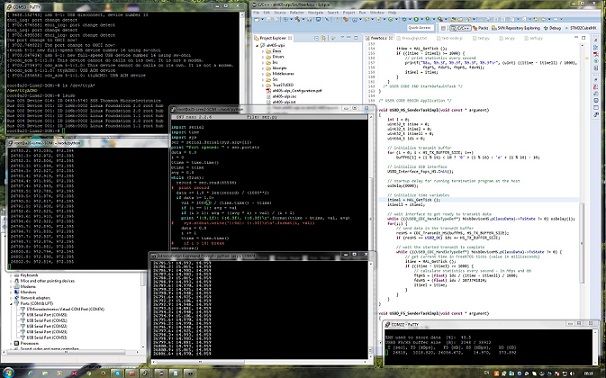This screenshot has width=606, height=378.
Task: Focus Eclipse's Quick Access field
Action: [x=420, y=28]
